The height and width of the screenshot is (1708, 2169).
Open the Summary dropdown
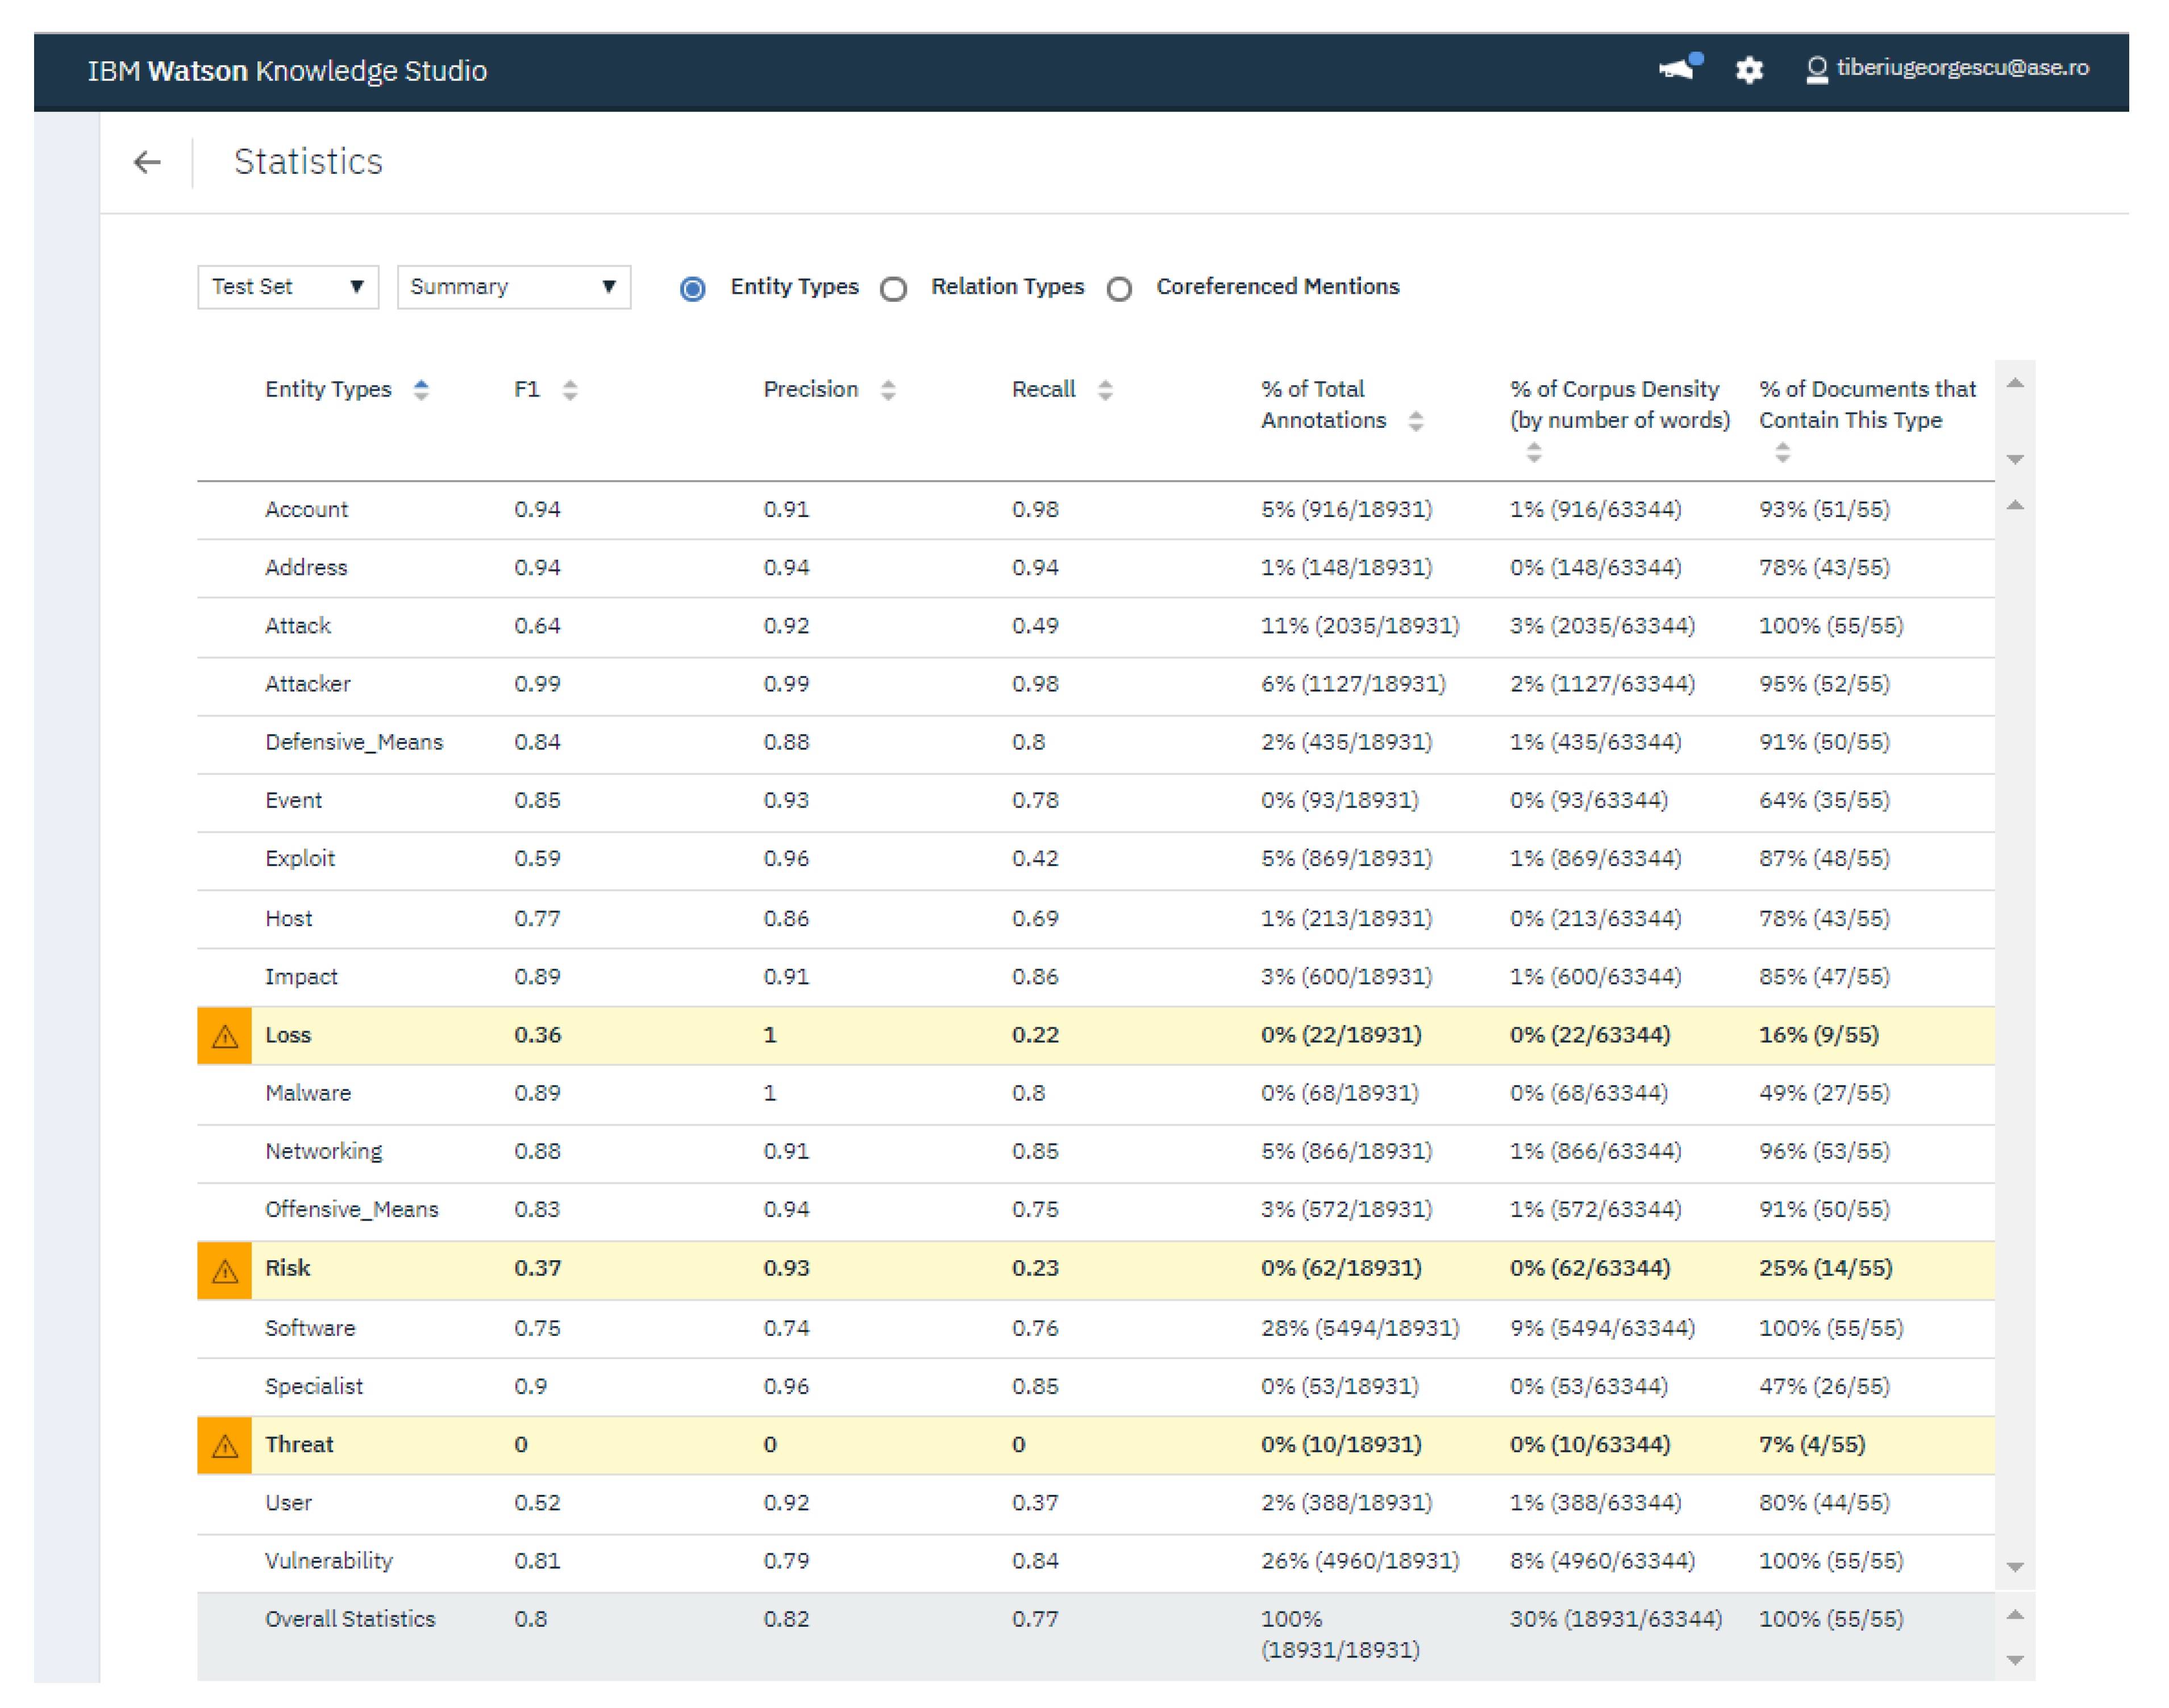coord(513,287)
